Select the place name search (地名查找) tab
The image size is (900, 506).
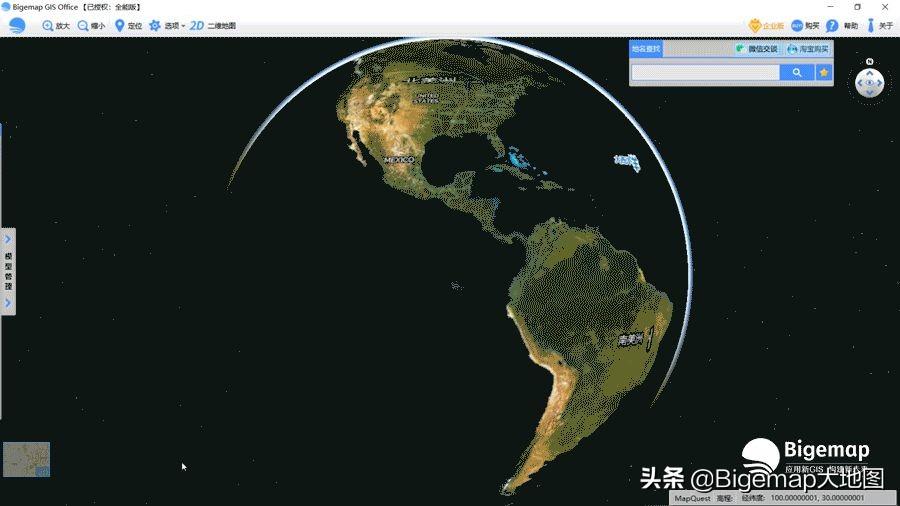[x=646, y=48]
